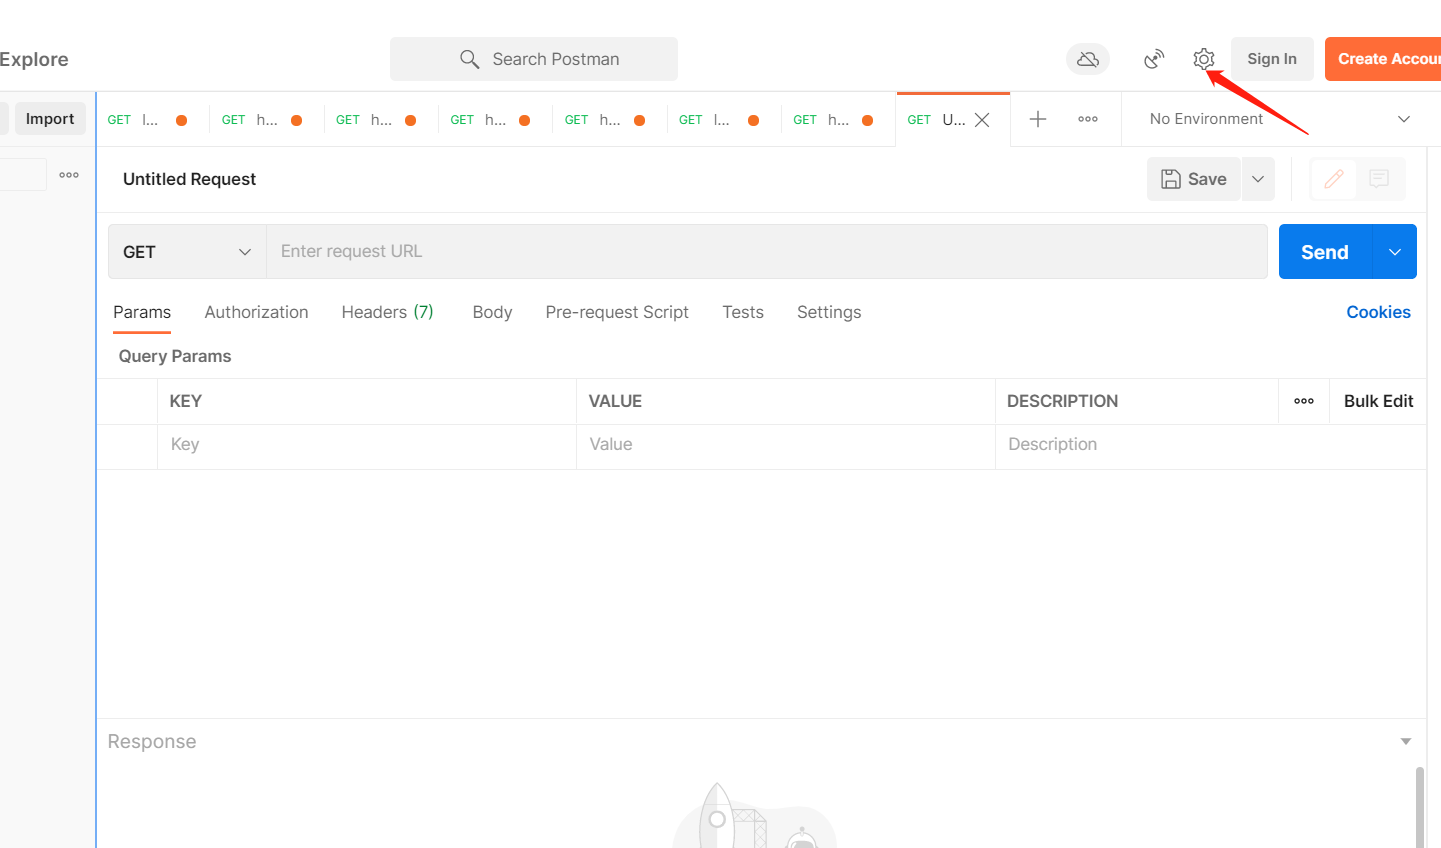
Task: Click the Create Account button
Action: coord(1383,59)
